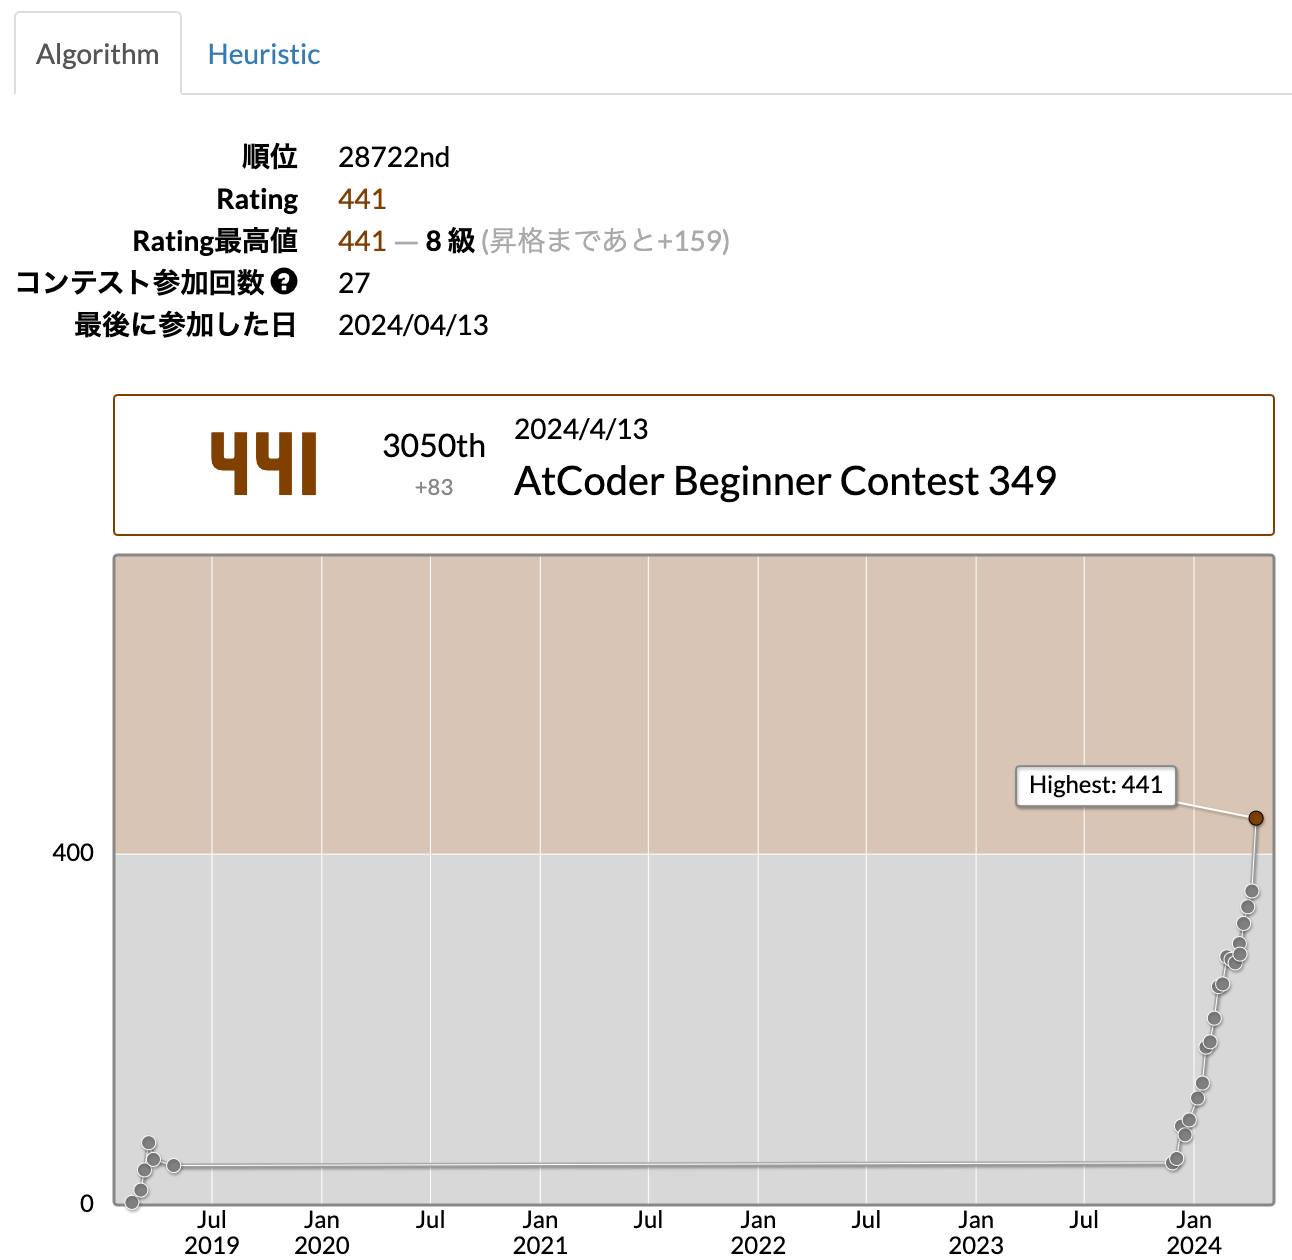Click the 400 y-axis label

tap(73, 853)
